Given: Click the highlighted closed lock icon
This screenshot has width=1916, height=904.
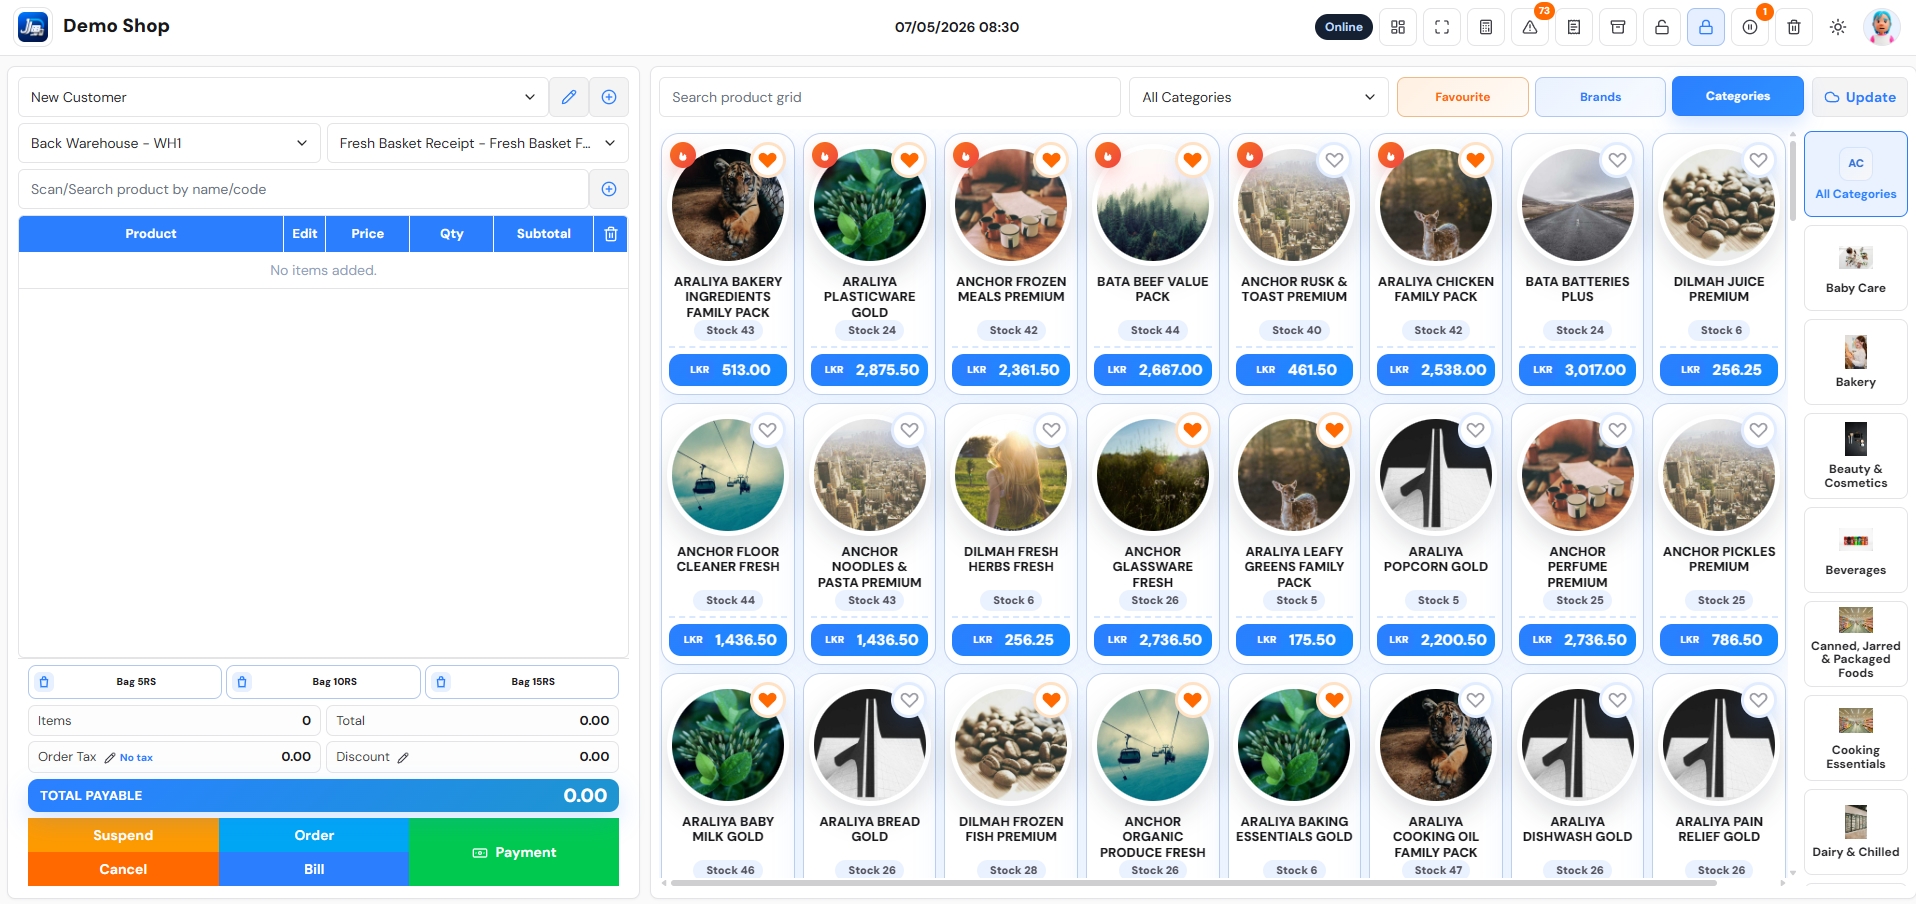Looking at the screenshot, I should pos(1706,27).
